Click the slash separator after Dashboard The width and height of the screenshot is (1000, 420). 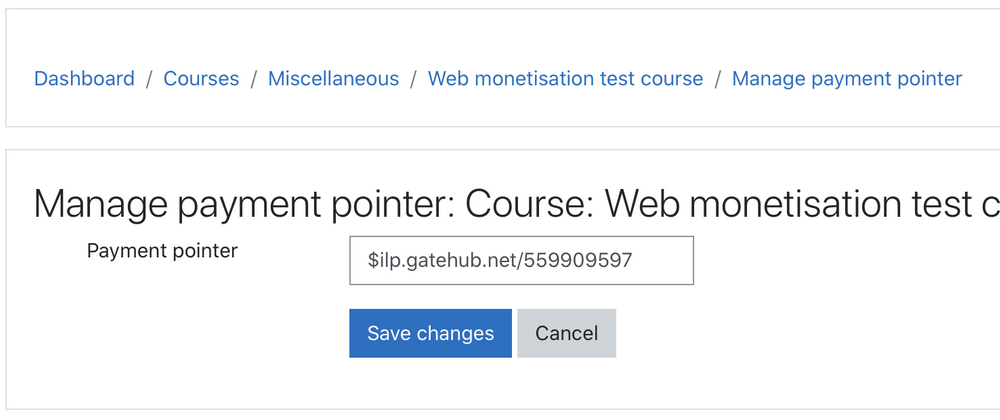149,79
